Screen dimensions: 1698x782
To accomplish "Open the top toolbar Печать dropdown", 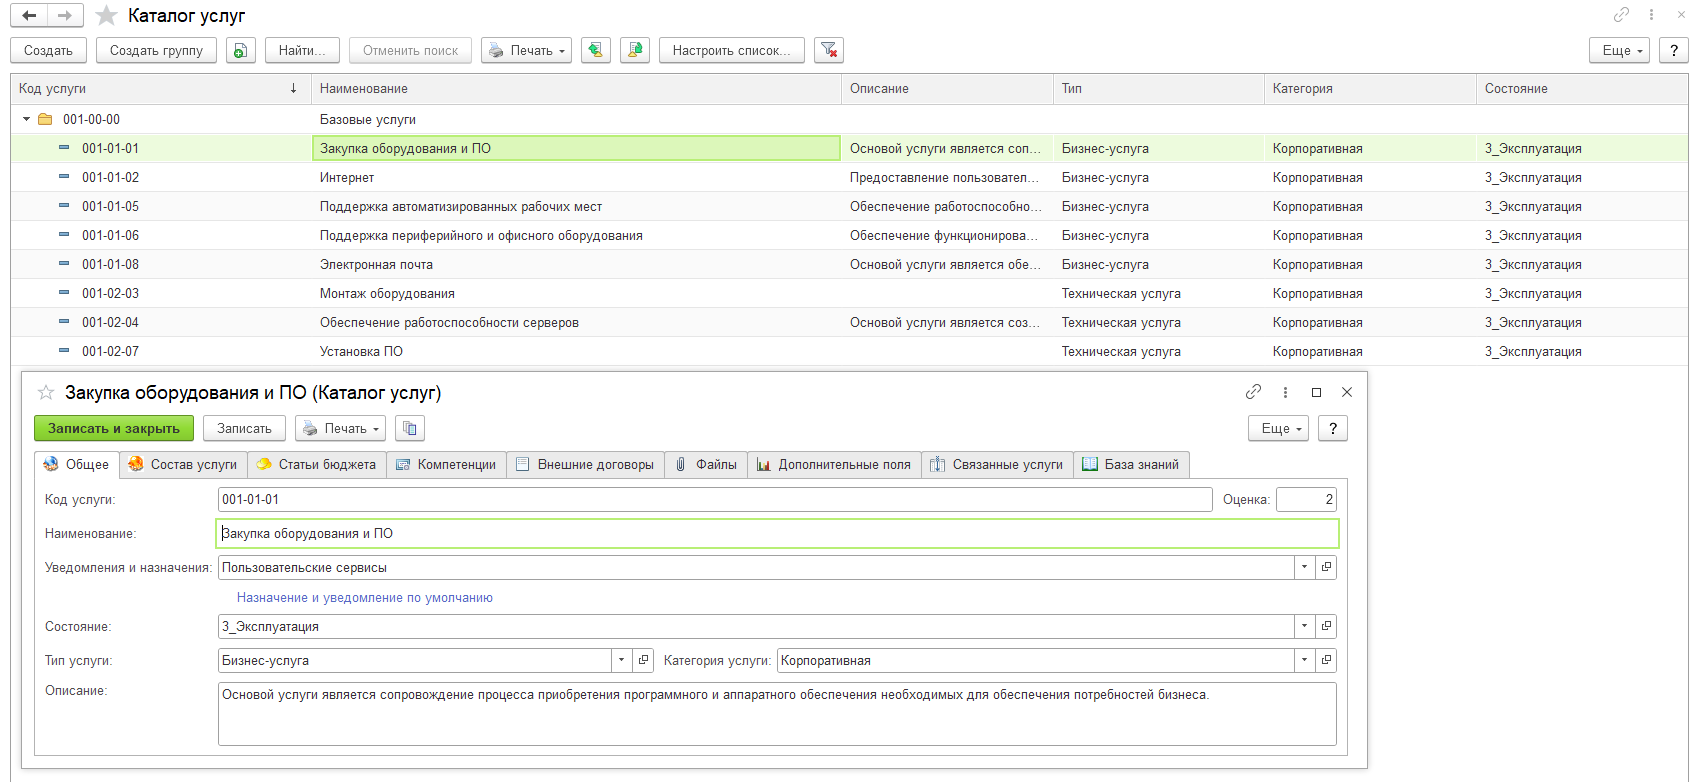I will [x=526, y=50].
